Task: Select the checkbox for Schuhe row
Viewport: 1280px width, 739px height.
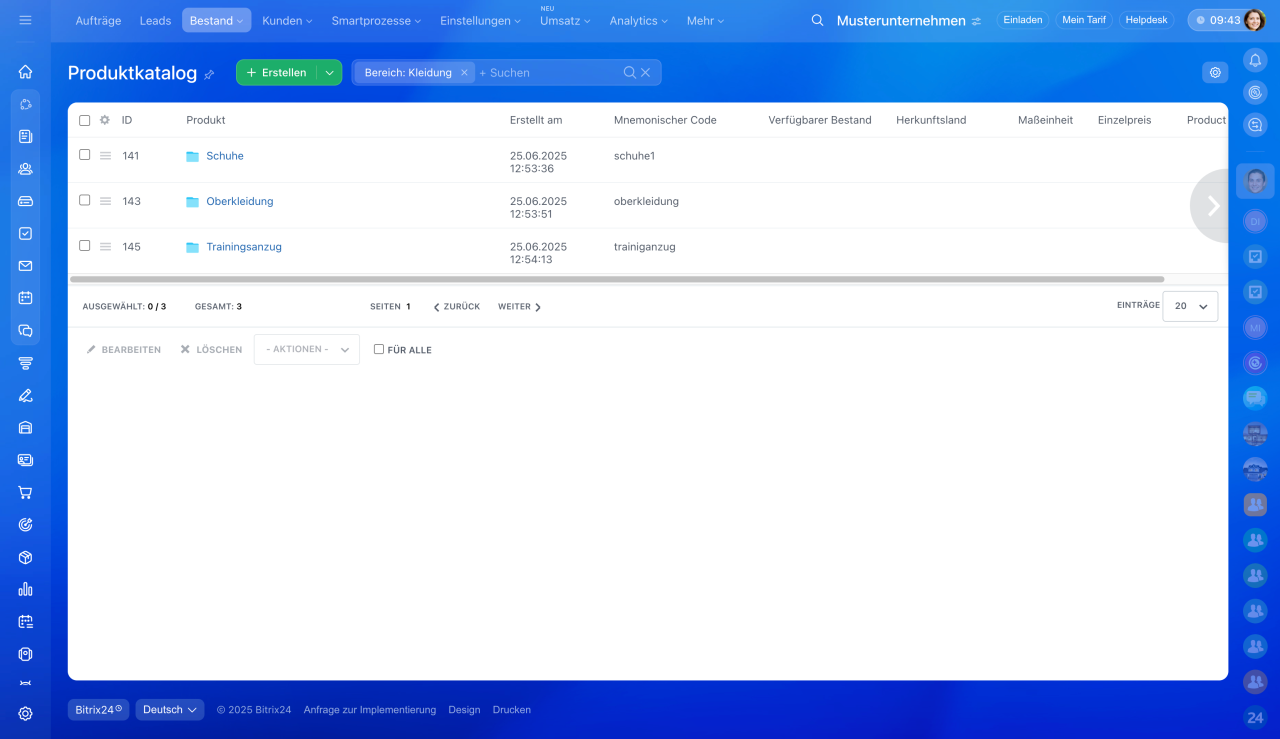Action: pos(85,155)
